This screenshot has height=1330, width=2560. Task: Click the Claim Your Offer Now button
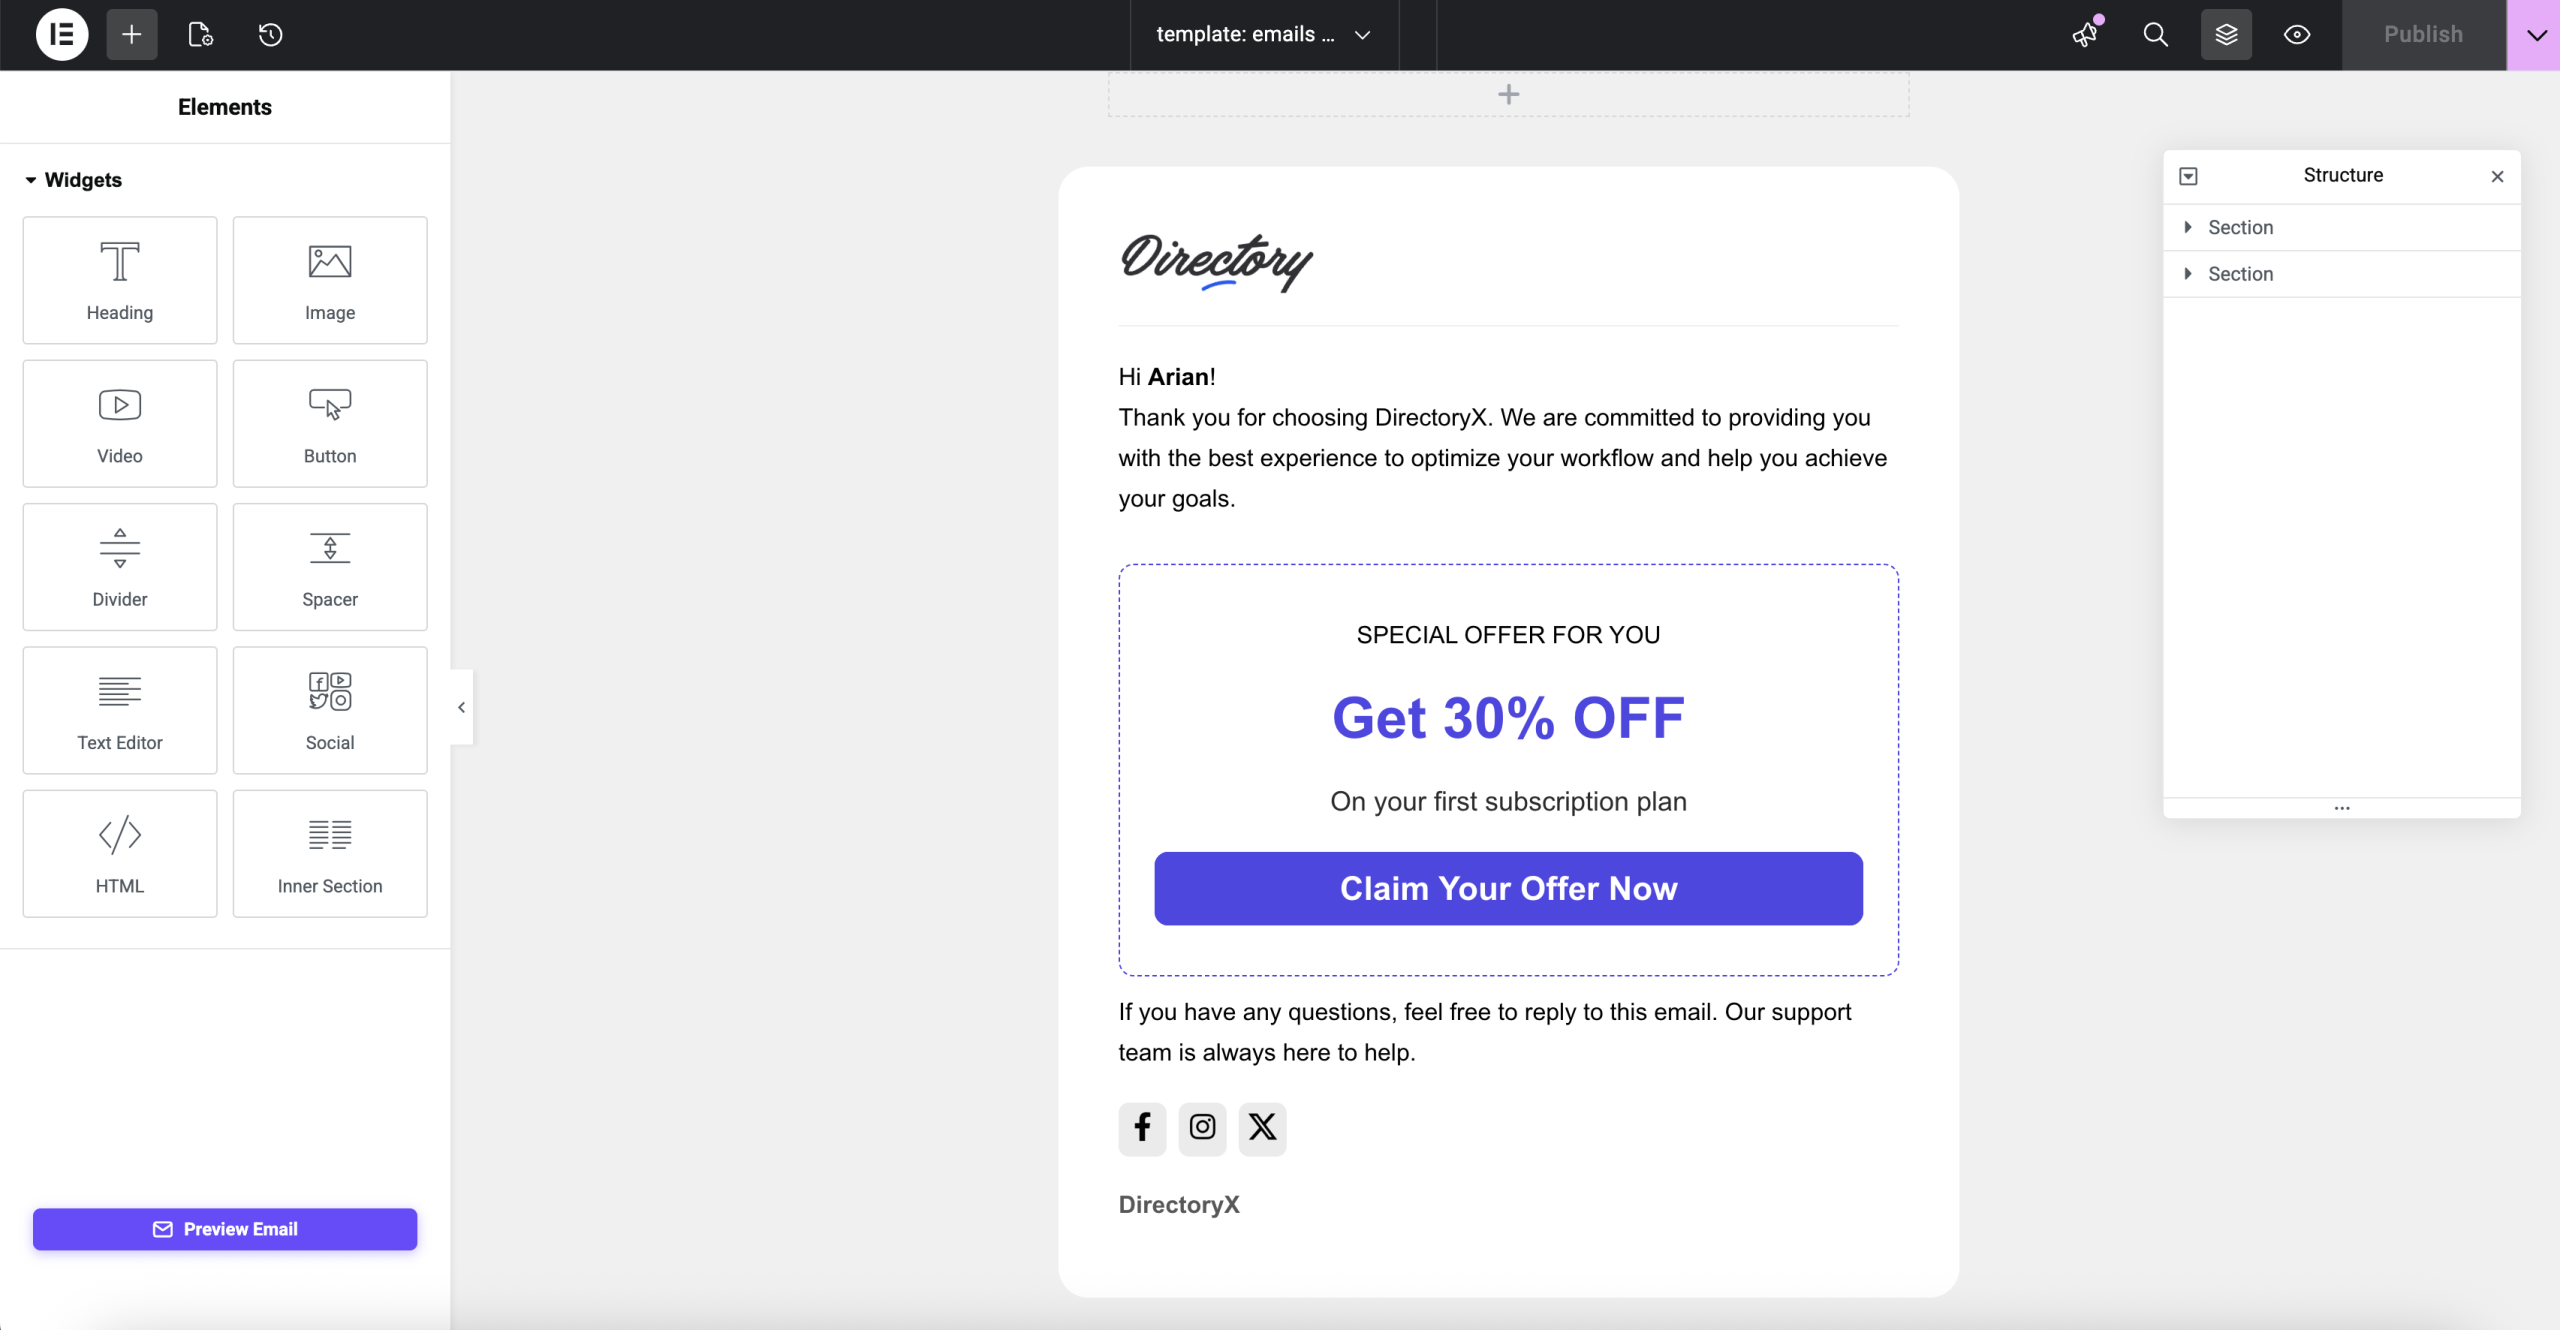1508,888
